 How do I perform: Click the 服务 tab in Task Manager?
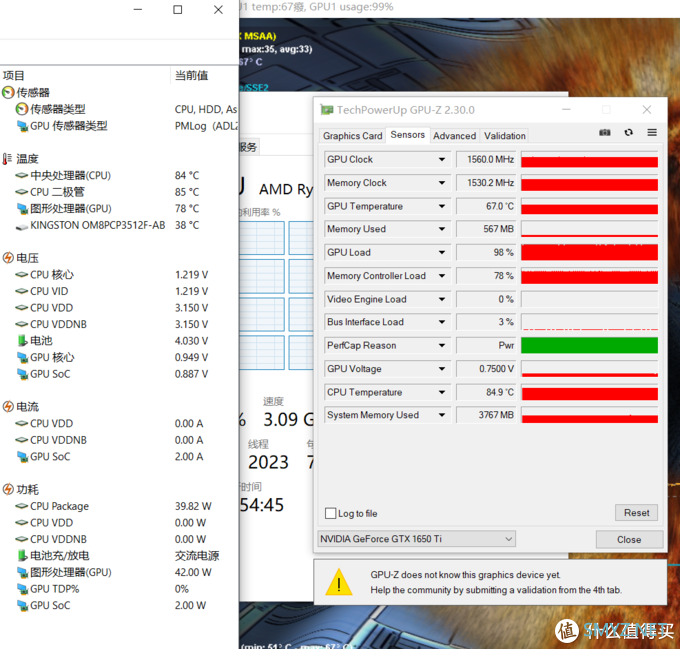click(x=249, y=147)
